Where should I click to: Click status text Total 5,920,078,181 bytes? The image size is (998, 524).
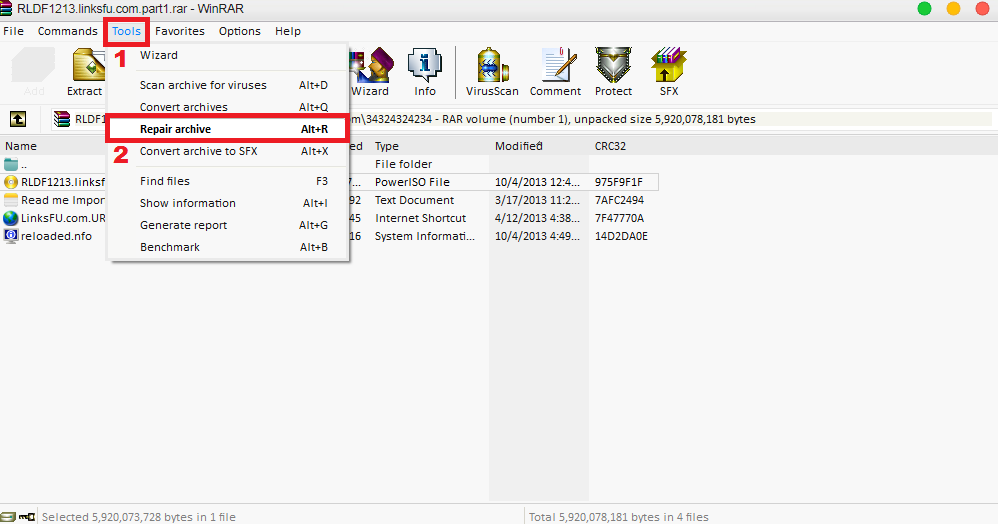(619, 517)
